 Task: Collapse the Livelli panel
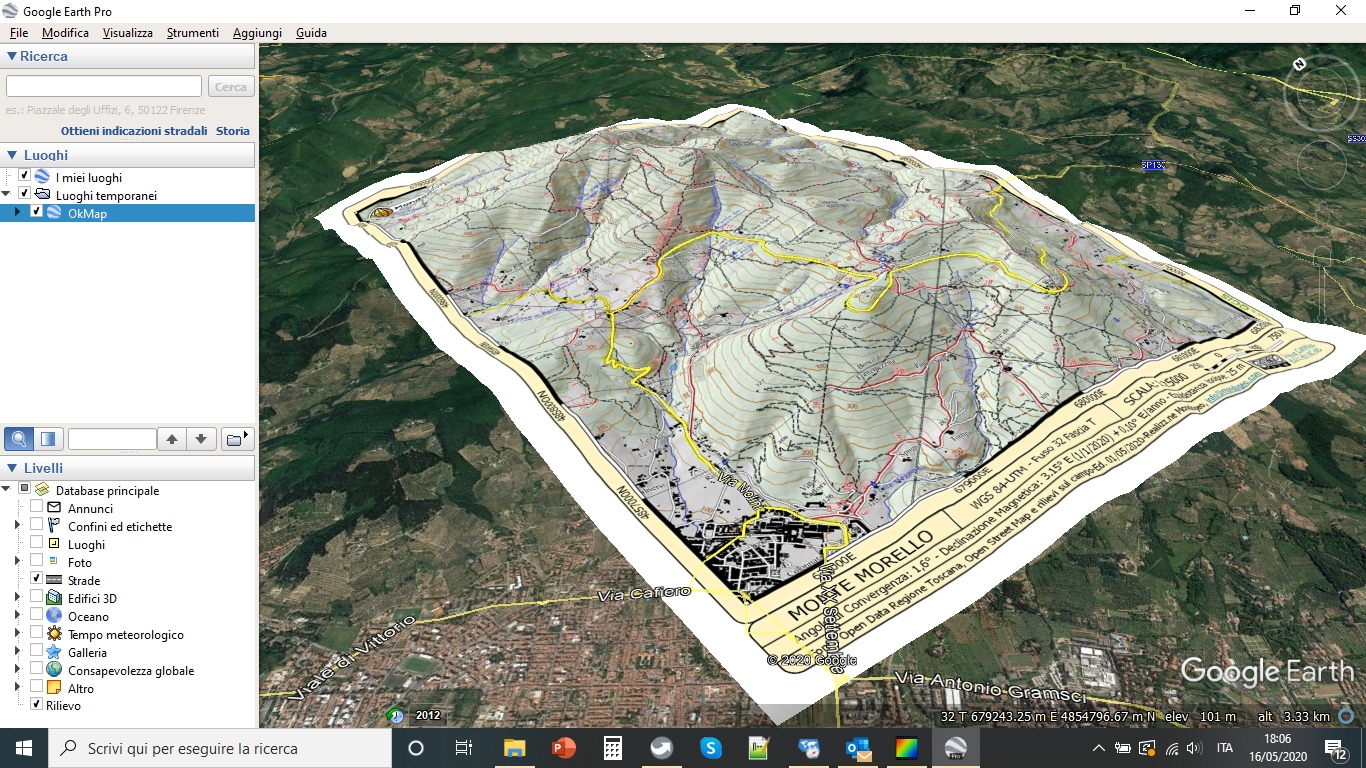pos(11,468)
